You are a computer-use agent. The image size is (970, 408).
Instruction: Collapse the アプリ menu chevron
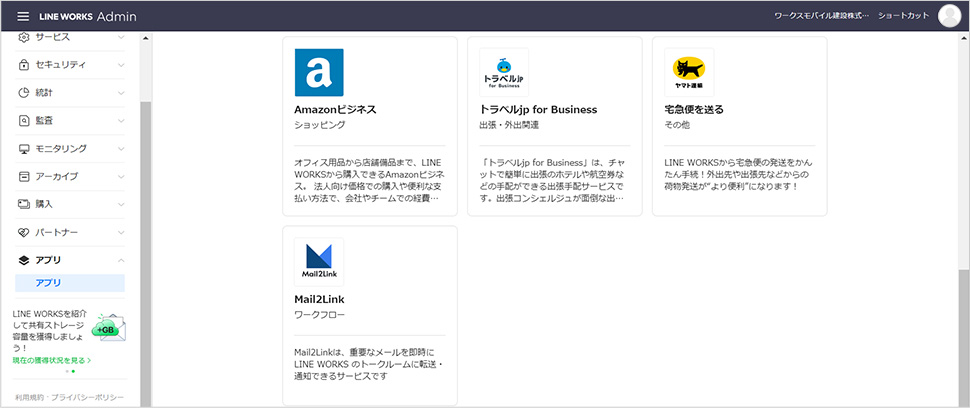(x=121, y=260)
